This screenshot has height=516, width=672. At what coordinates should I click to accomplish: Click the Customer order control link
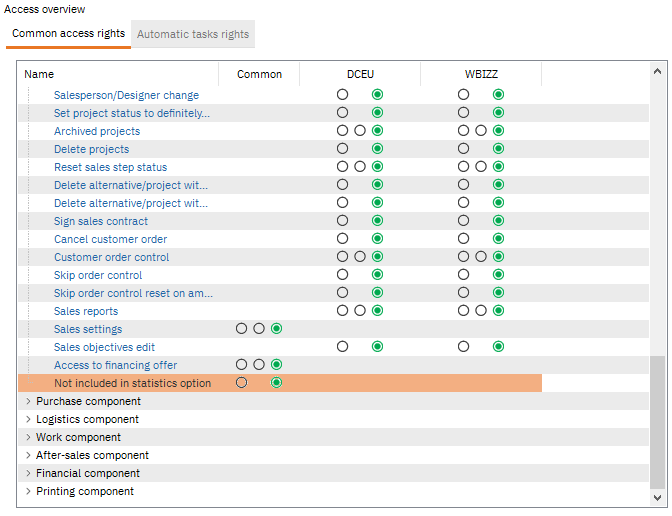111,257
